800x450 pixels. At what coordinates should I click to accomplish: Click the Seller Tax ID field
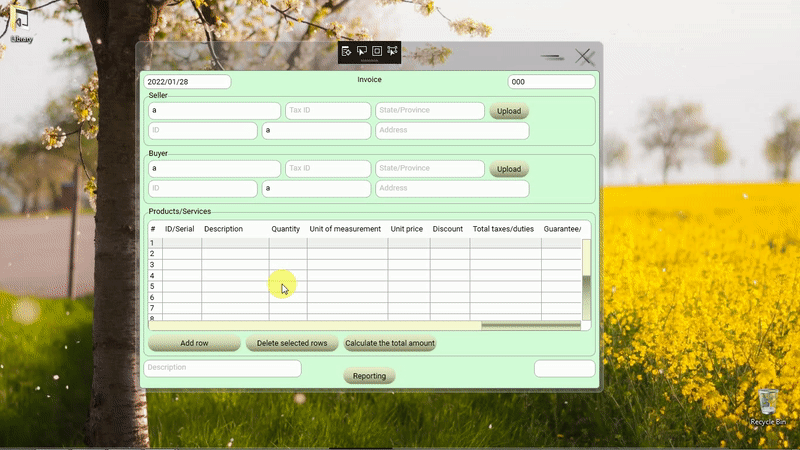click(x=328, y=111)
